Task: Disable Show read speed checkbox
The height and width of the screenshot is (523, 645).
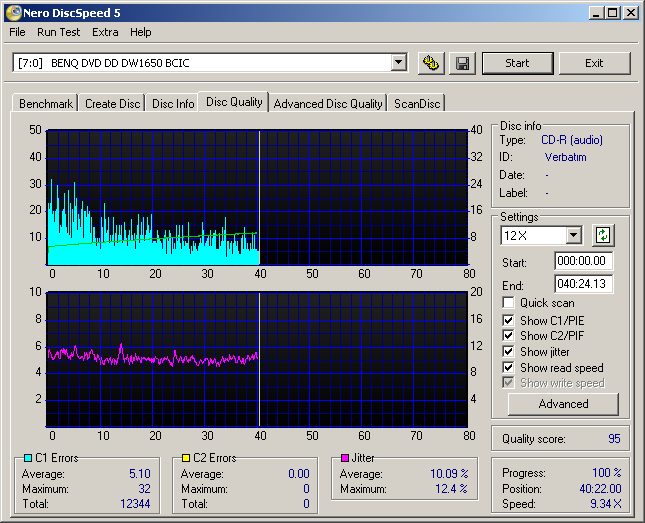Action: click(x=509, y=368)
